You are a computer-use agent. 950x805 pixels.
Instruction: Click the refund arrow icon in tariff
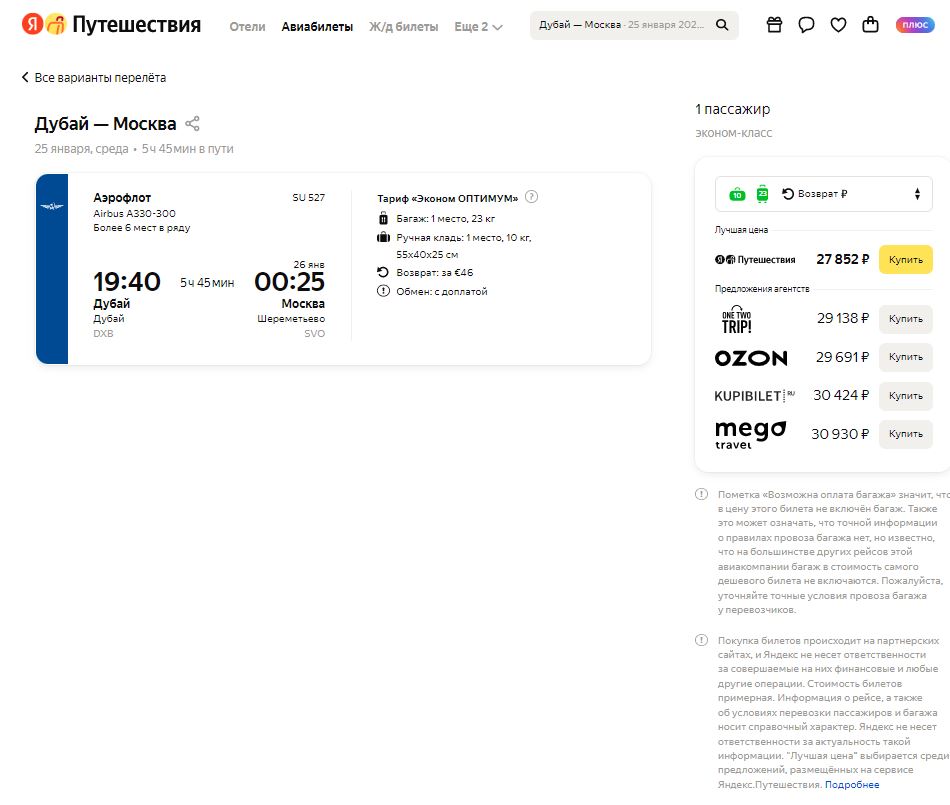[383, 272]
